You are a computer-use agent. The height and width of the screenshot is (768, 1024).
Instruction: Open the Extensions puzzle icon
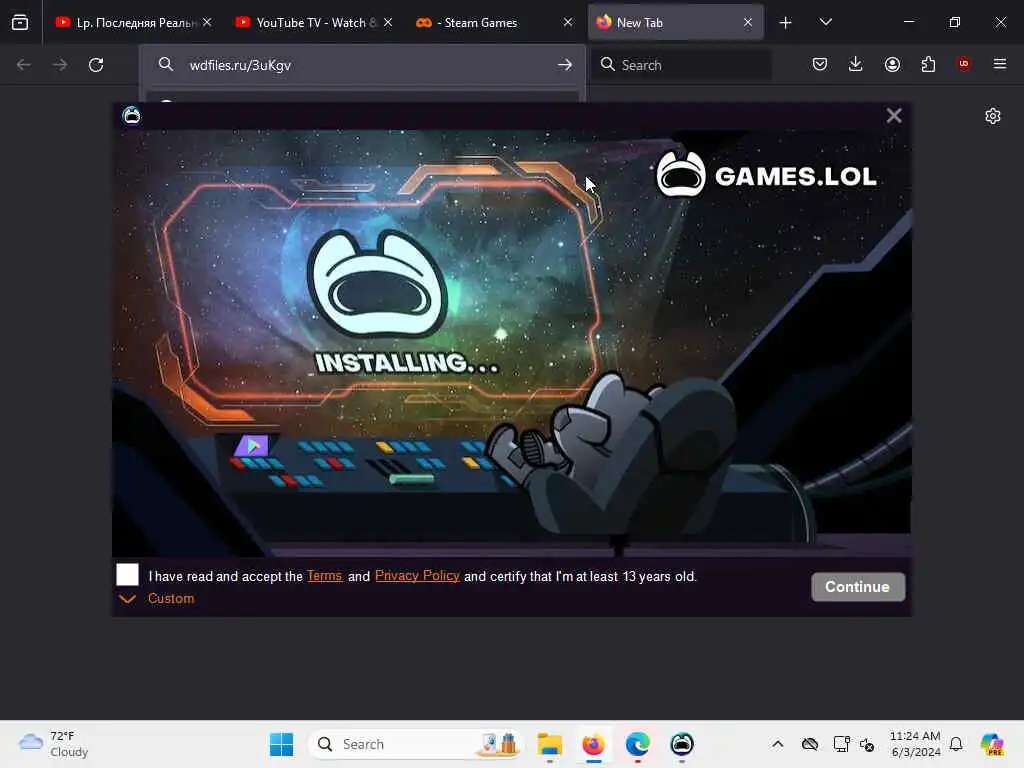pos(928,64)
